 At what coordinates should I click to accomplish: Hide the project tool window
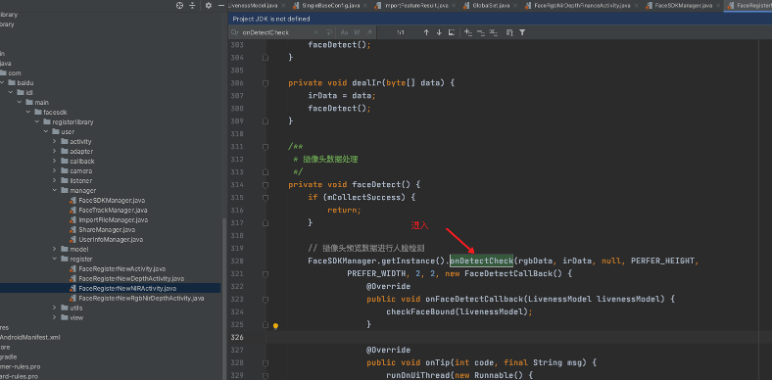click(220, 5)
